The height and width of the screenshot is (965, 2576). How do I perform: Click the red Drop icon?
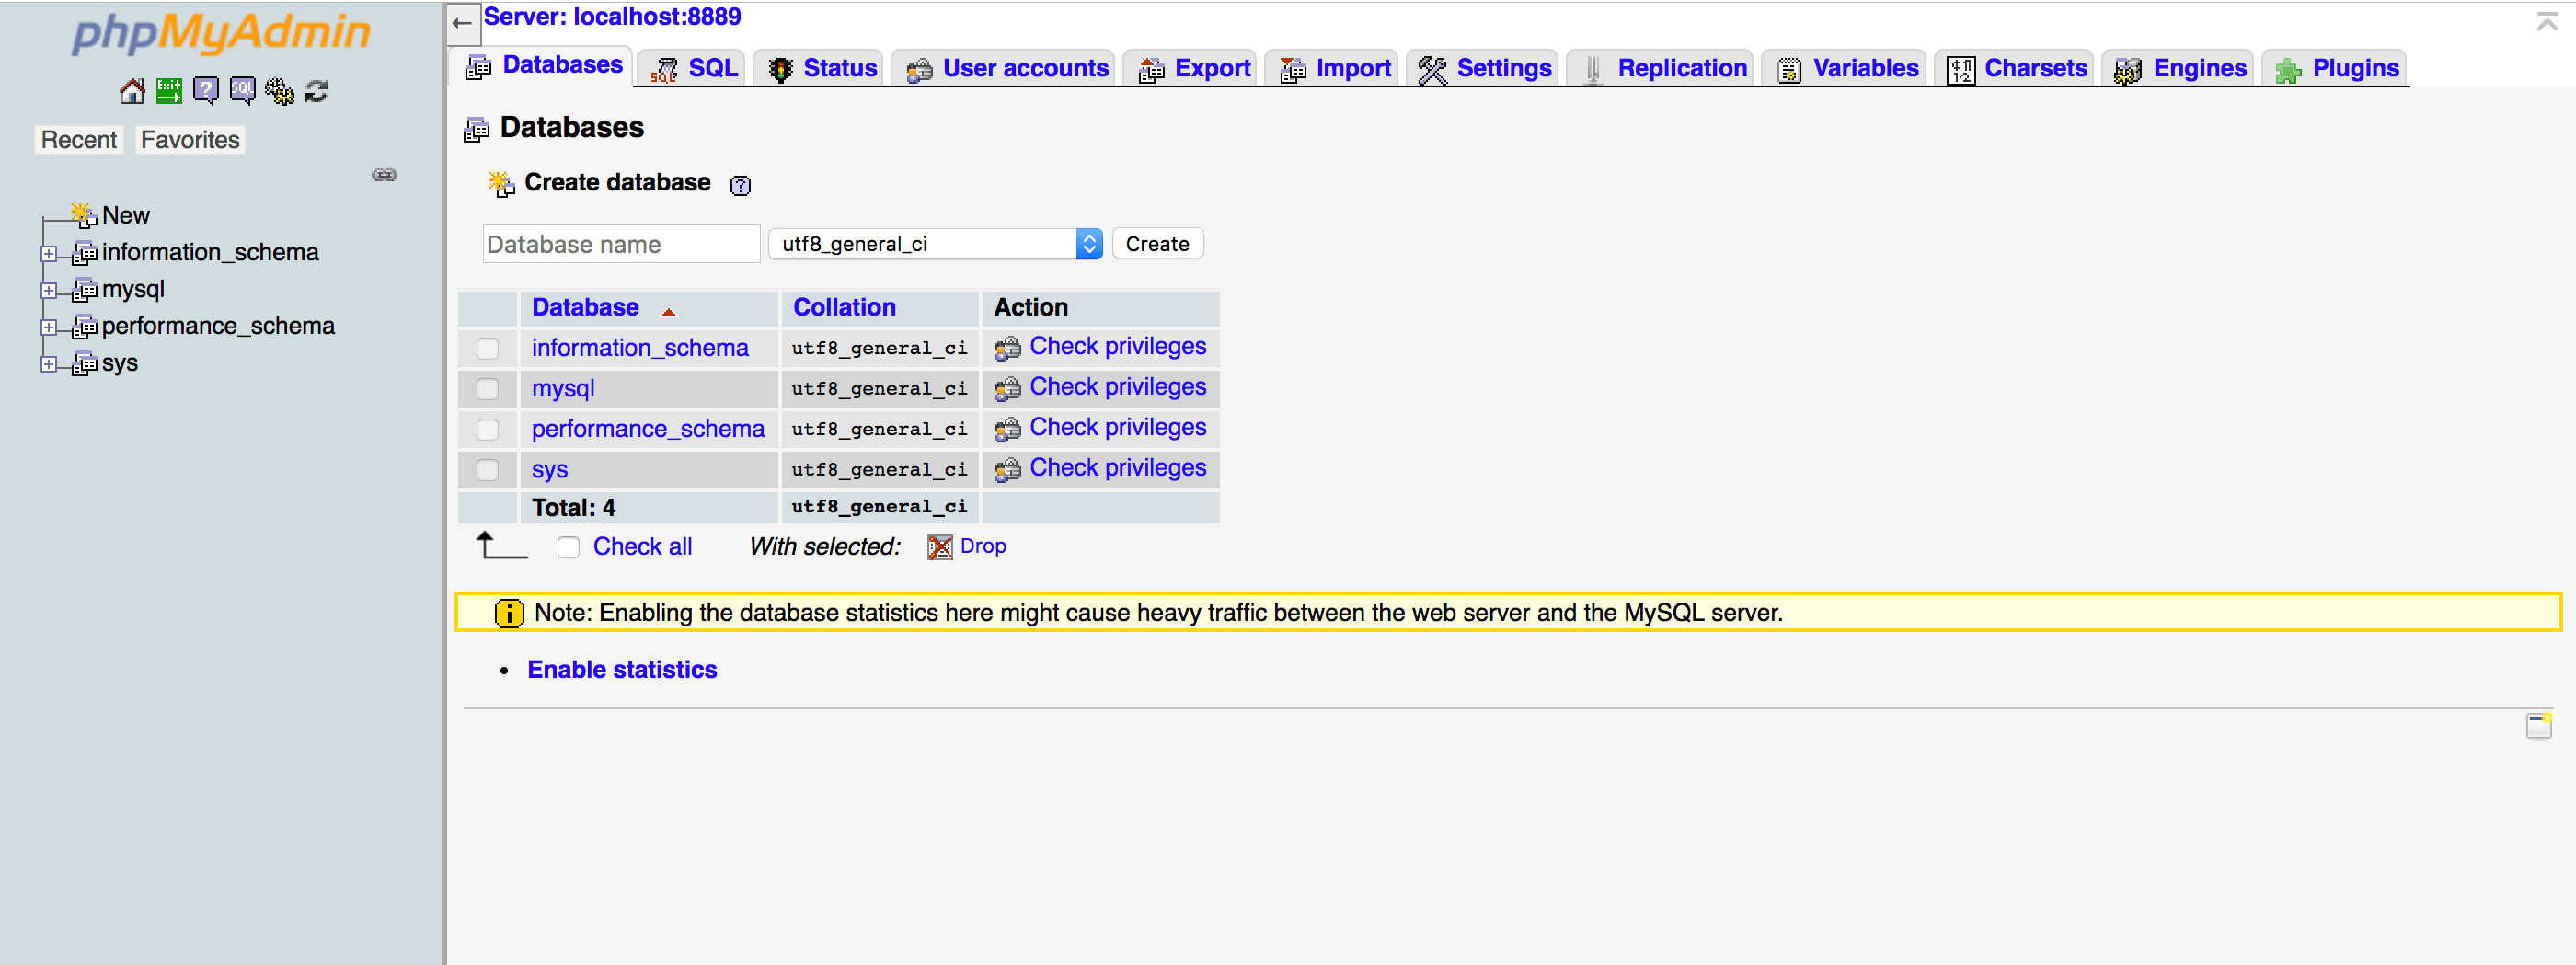[940, 547]
